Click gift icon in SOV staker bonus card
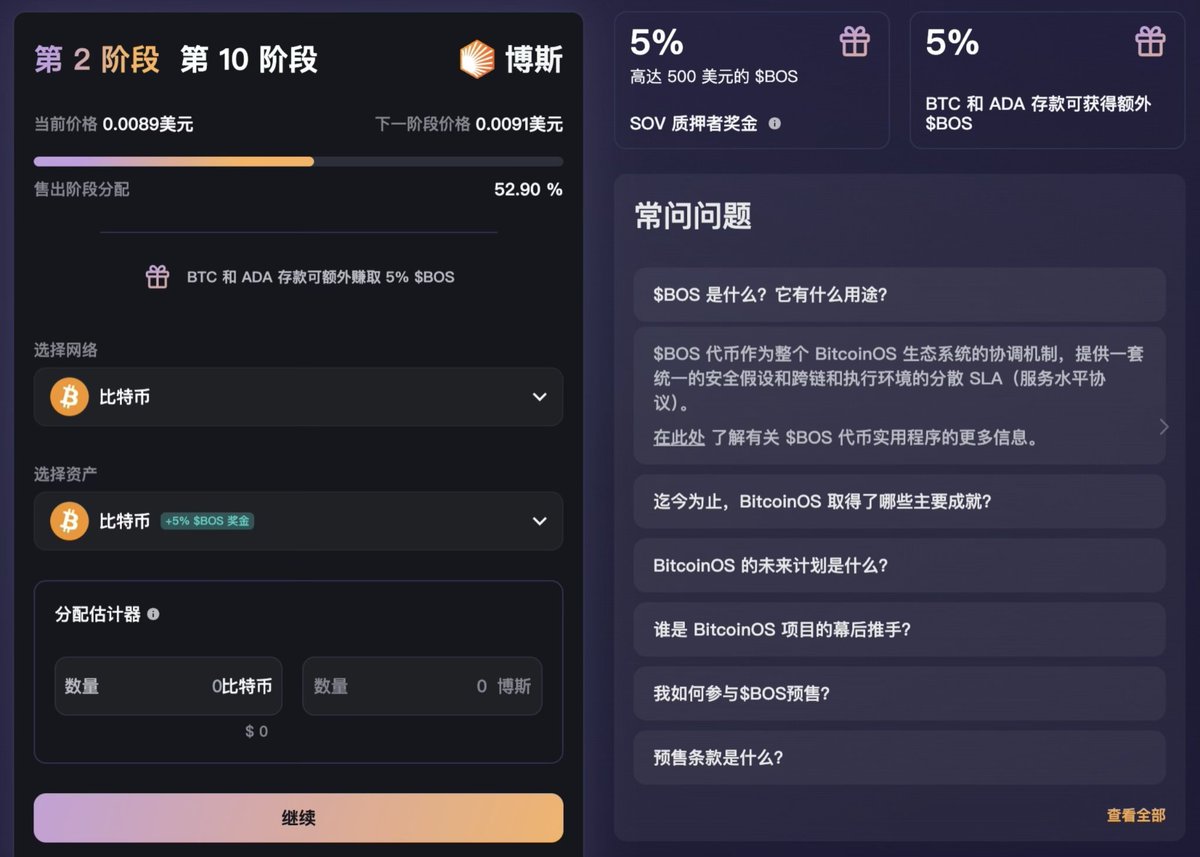 click(854, 42)
